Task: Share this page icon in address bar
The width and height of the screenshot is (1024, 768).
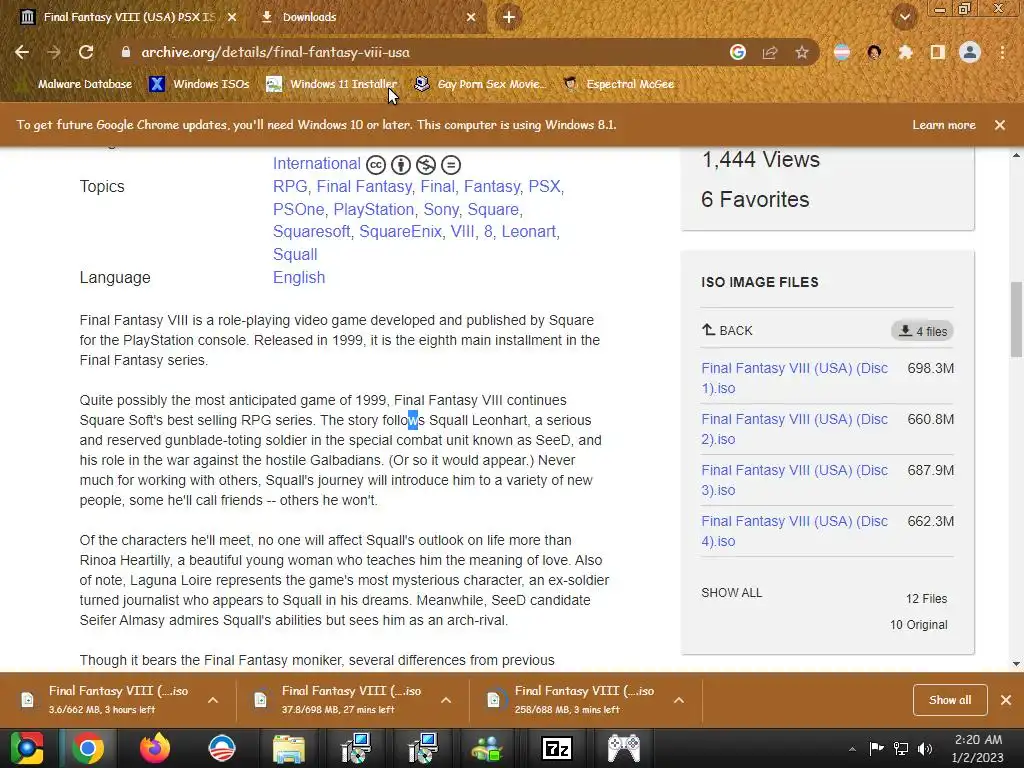Action: (x=770, y=52)
